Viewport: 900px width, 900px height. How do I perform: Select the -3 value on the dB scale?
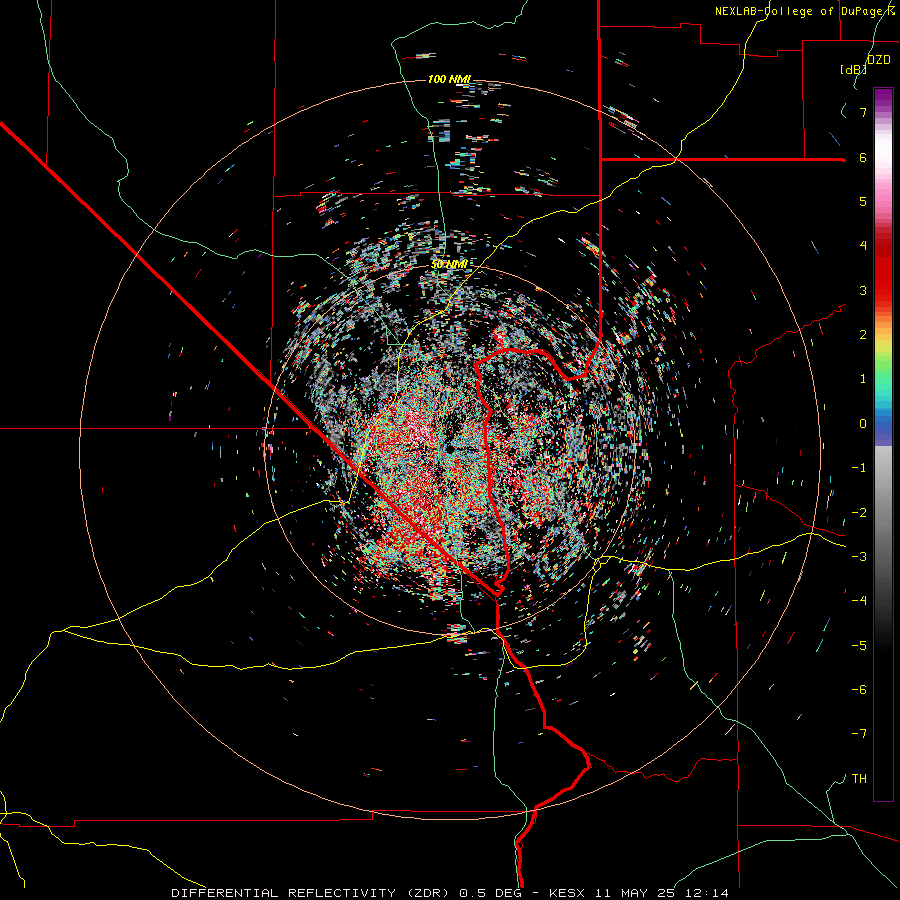pyautogui.click(x=859, y=557)
